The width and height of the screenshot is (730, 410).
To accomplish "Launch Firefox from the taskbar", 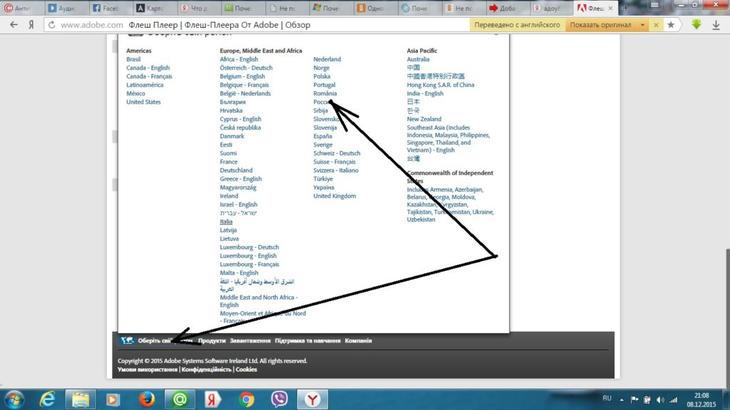I will click(147, 399).
